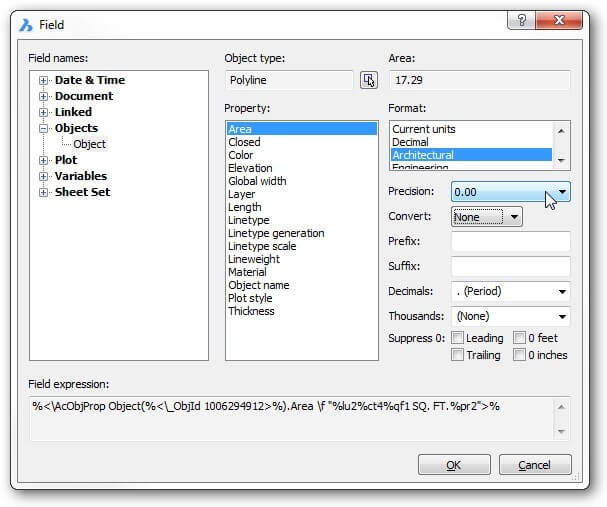Enable Suppress Leading zeros checkbox
607x507 pixels.
pos(458,338)
